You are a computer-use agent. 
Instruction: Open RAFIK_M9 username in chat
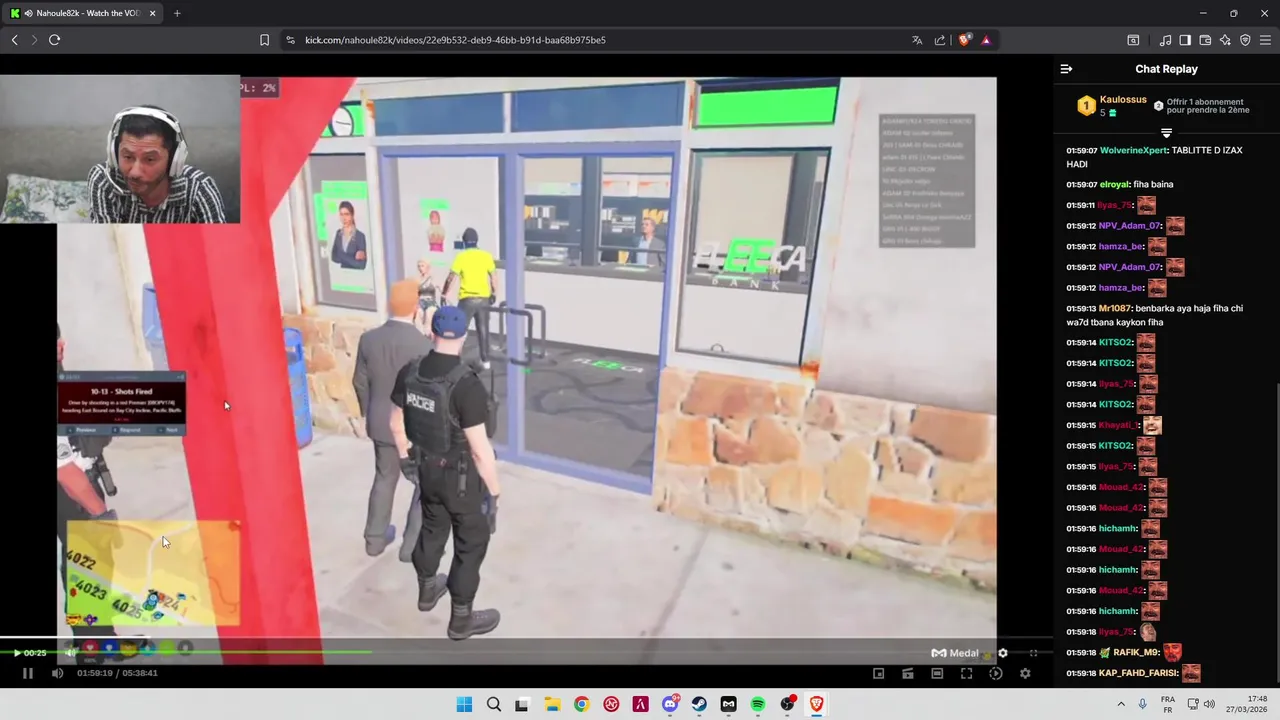point(1136,652)
